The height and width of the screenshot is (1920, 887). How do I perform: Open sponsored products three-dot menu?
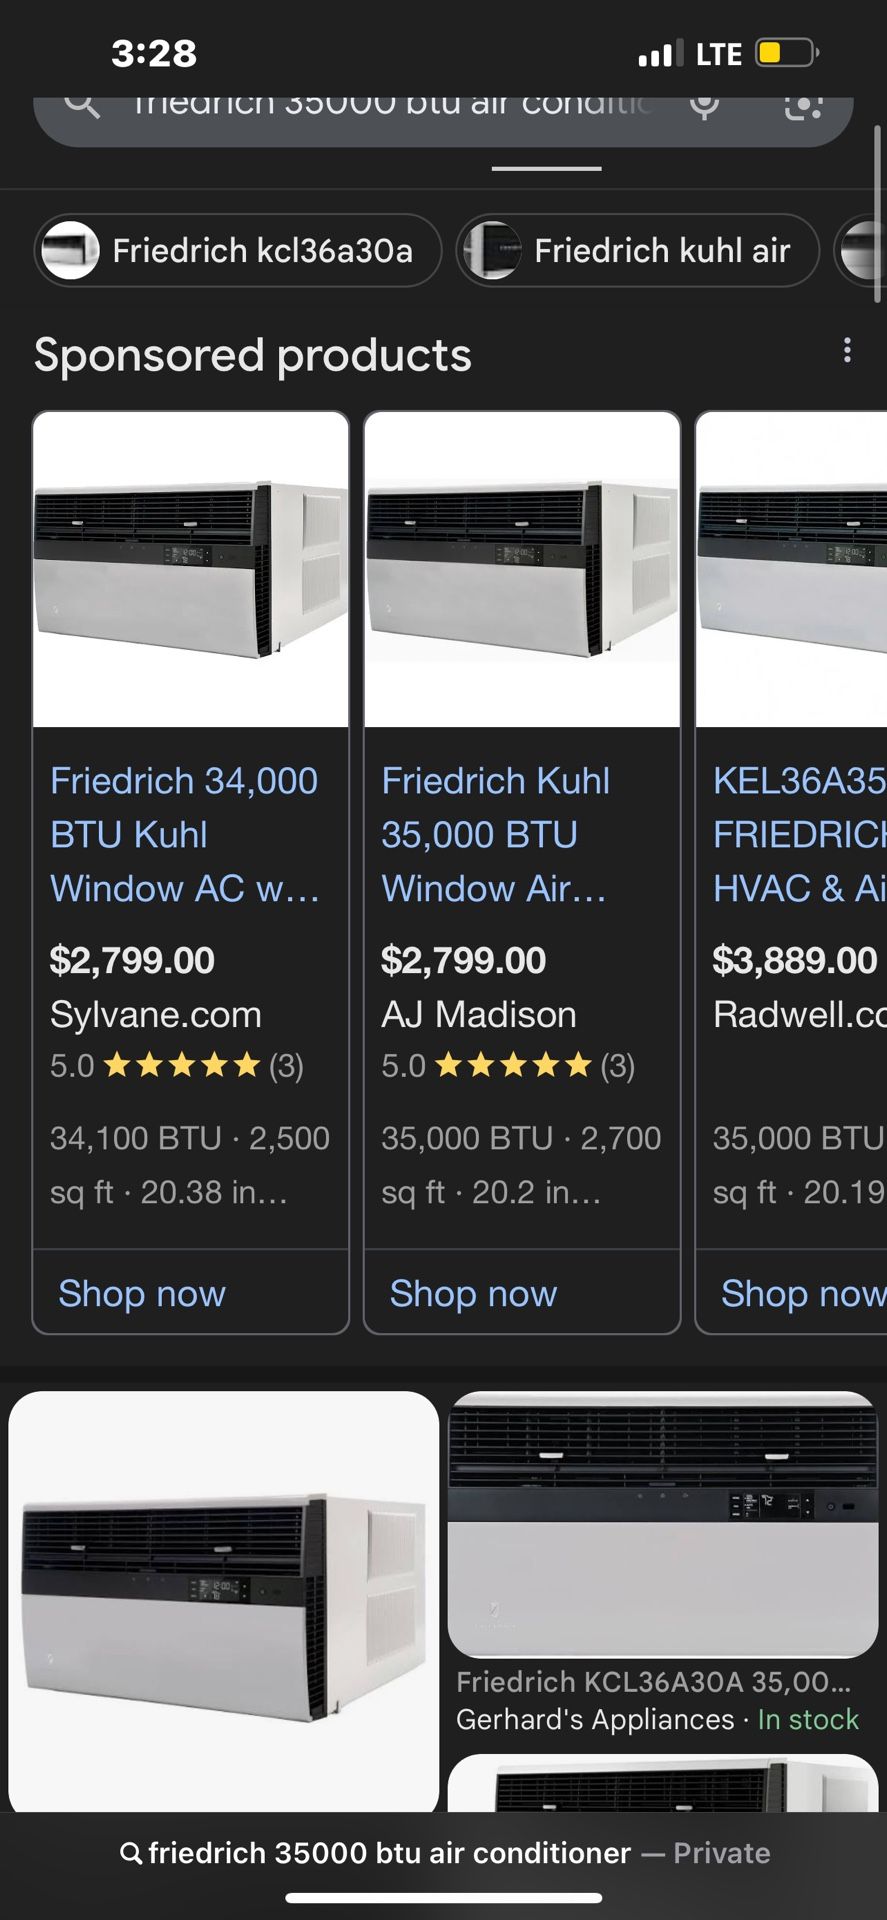pyautogui.click(x=847, y=350)
